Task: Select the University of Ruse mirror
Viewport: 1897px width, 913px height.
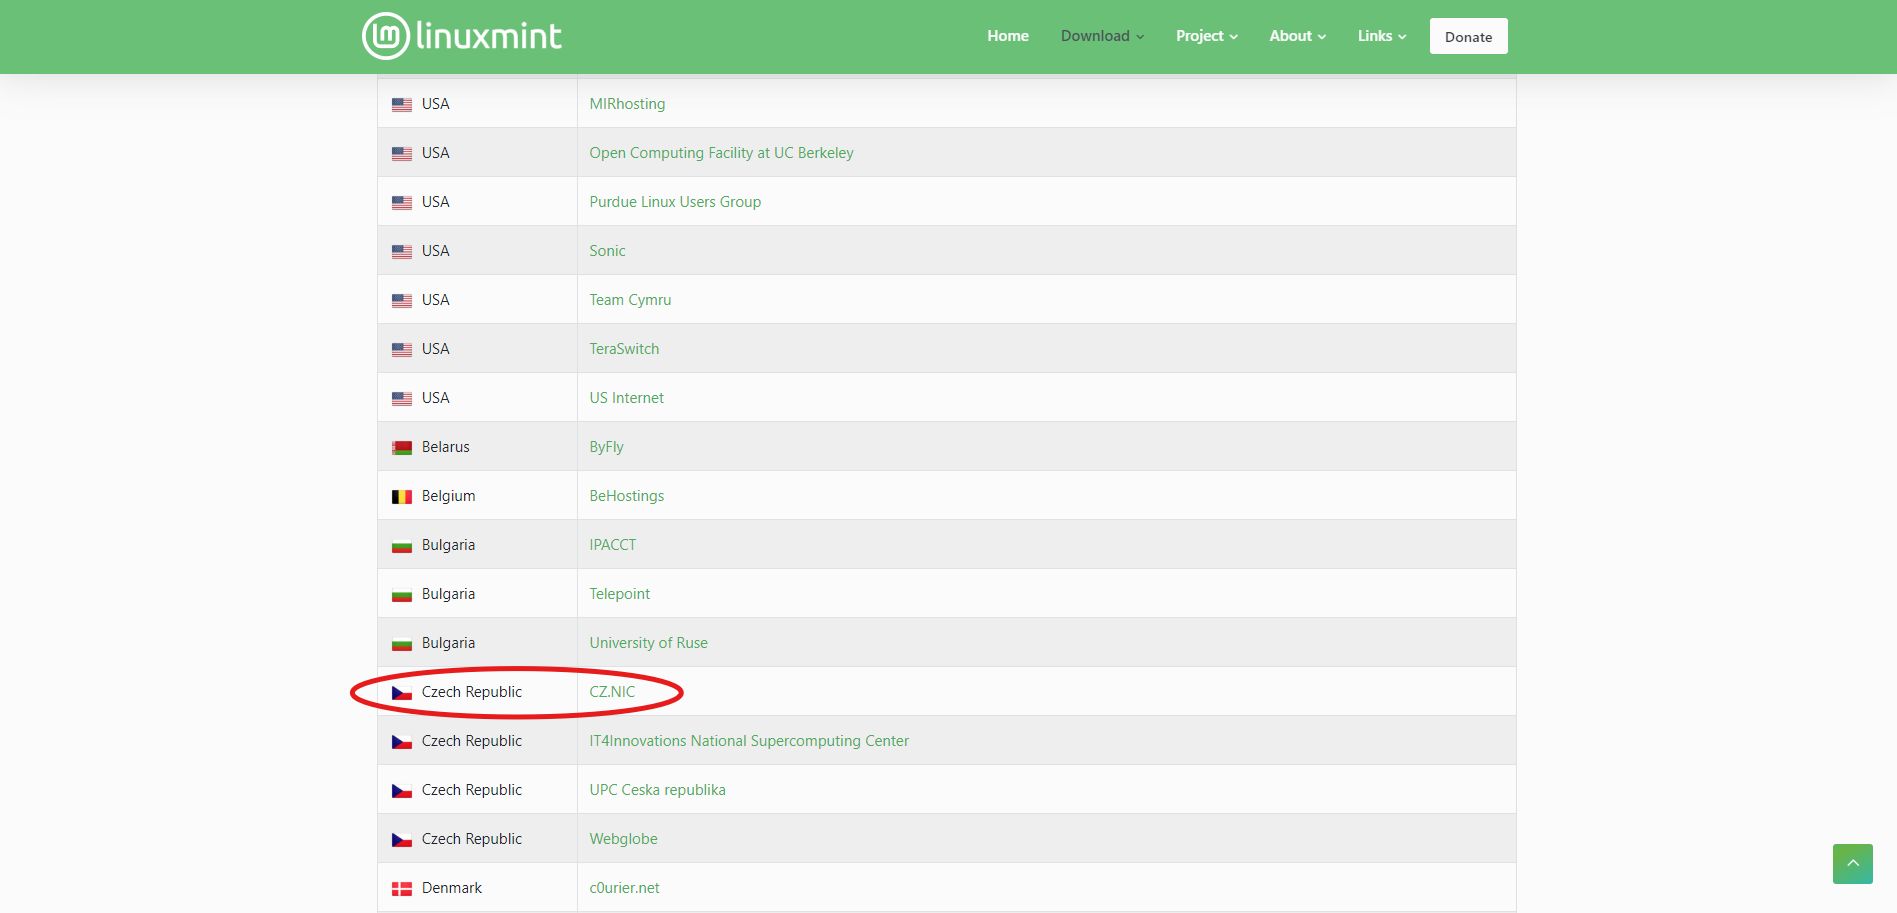Action: pyautogui.click(x=648, y=643)
